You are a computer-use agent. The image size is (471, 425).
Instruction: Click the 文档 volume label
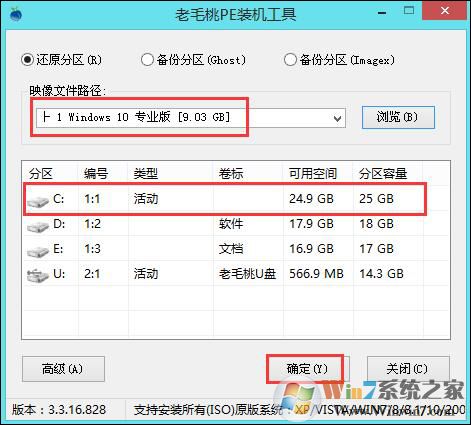(x=231, y=249)
